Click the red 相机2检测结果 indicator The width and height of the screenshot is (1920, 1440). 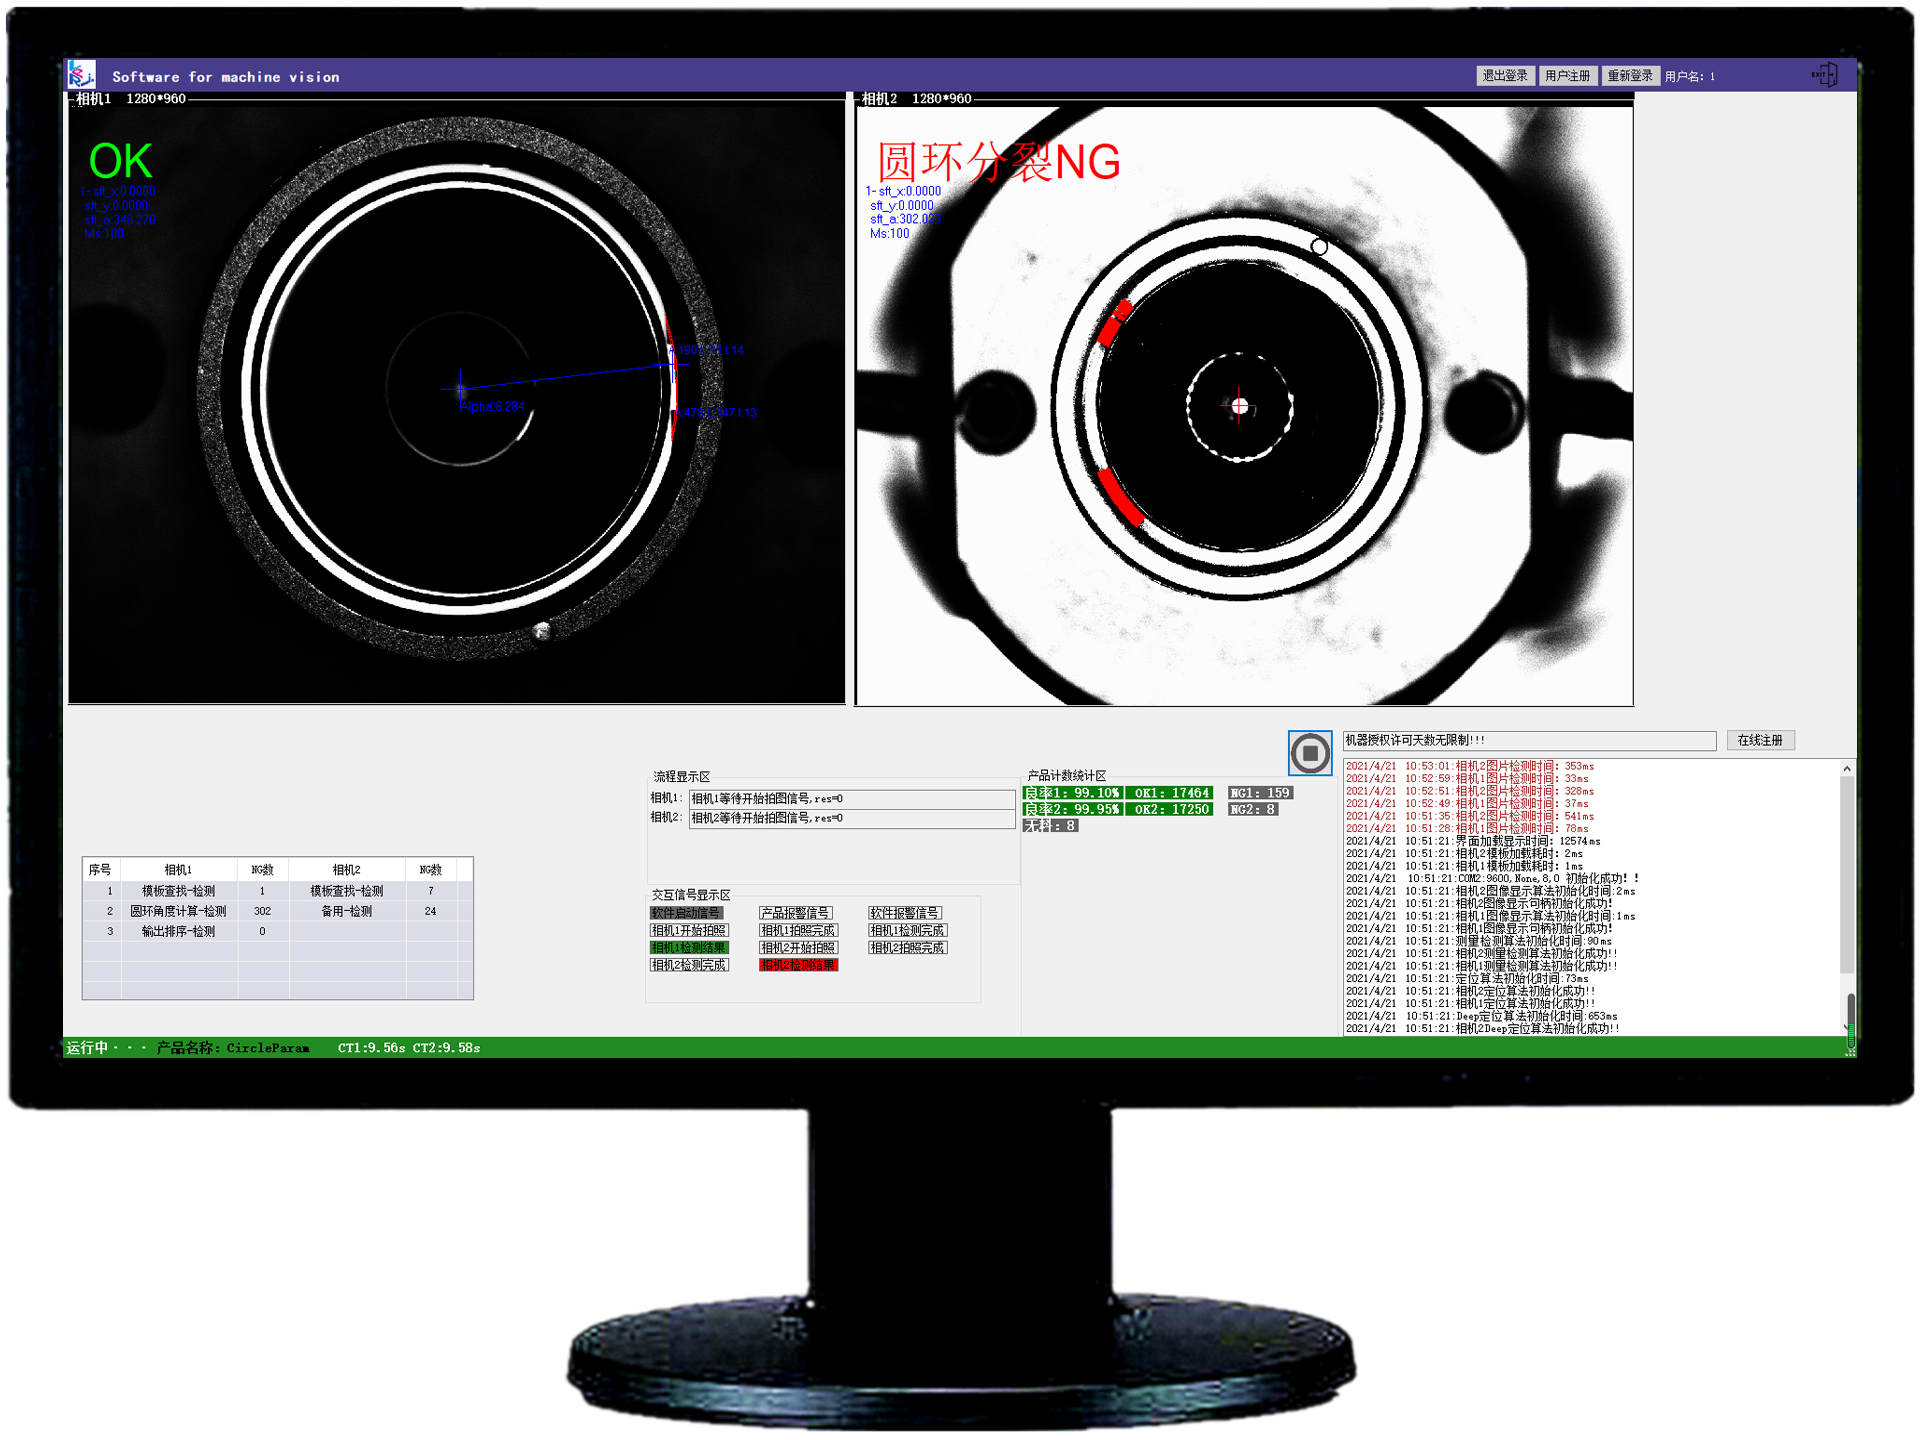point(797,965)
